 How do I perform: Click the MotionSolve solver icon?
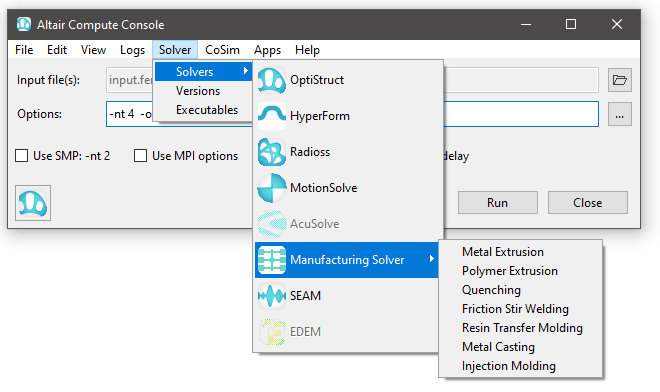point(271,188)
